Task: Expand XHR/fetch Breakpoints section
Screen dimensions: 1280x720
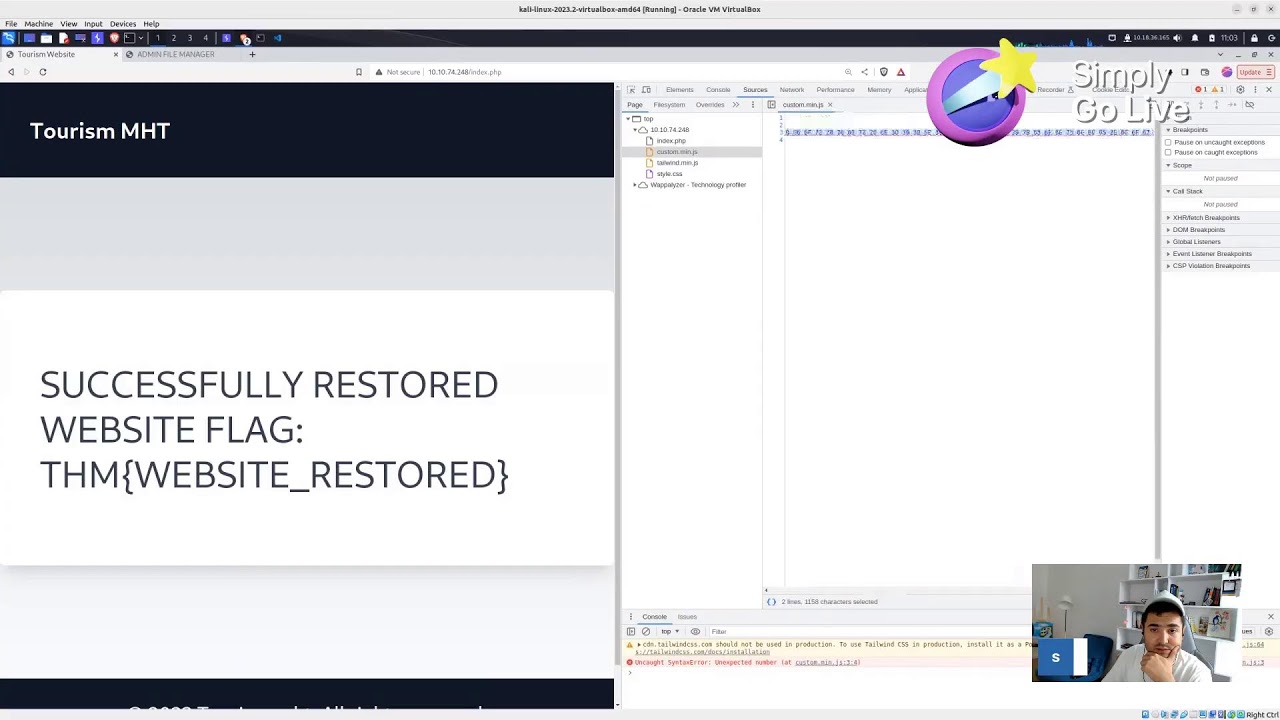Action: pos(1205,218)
